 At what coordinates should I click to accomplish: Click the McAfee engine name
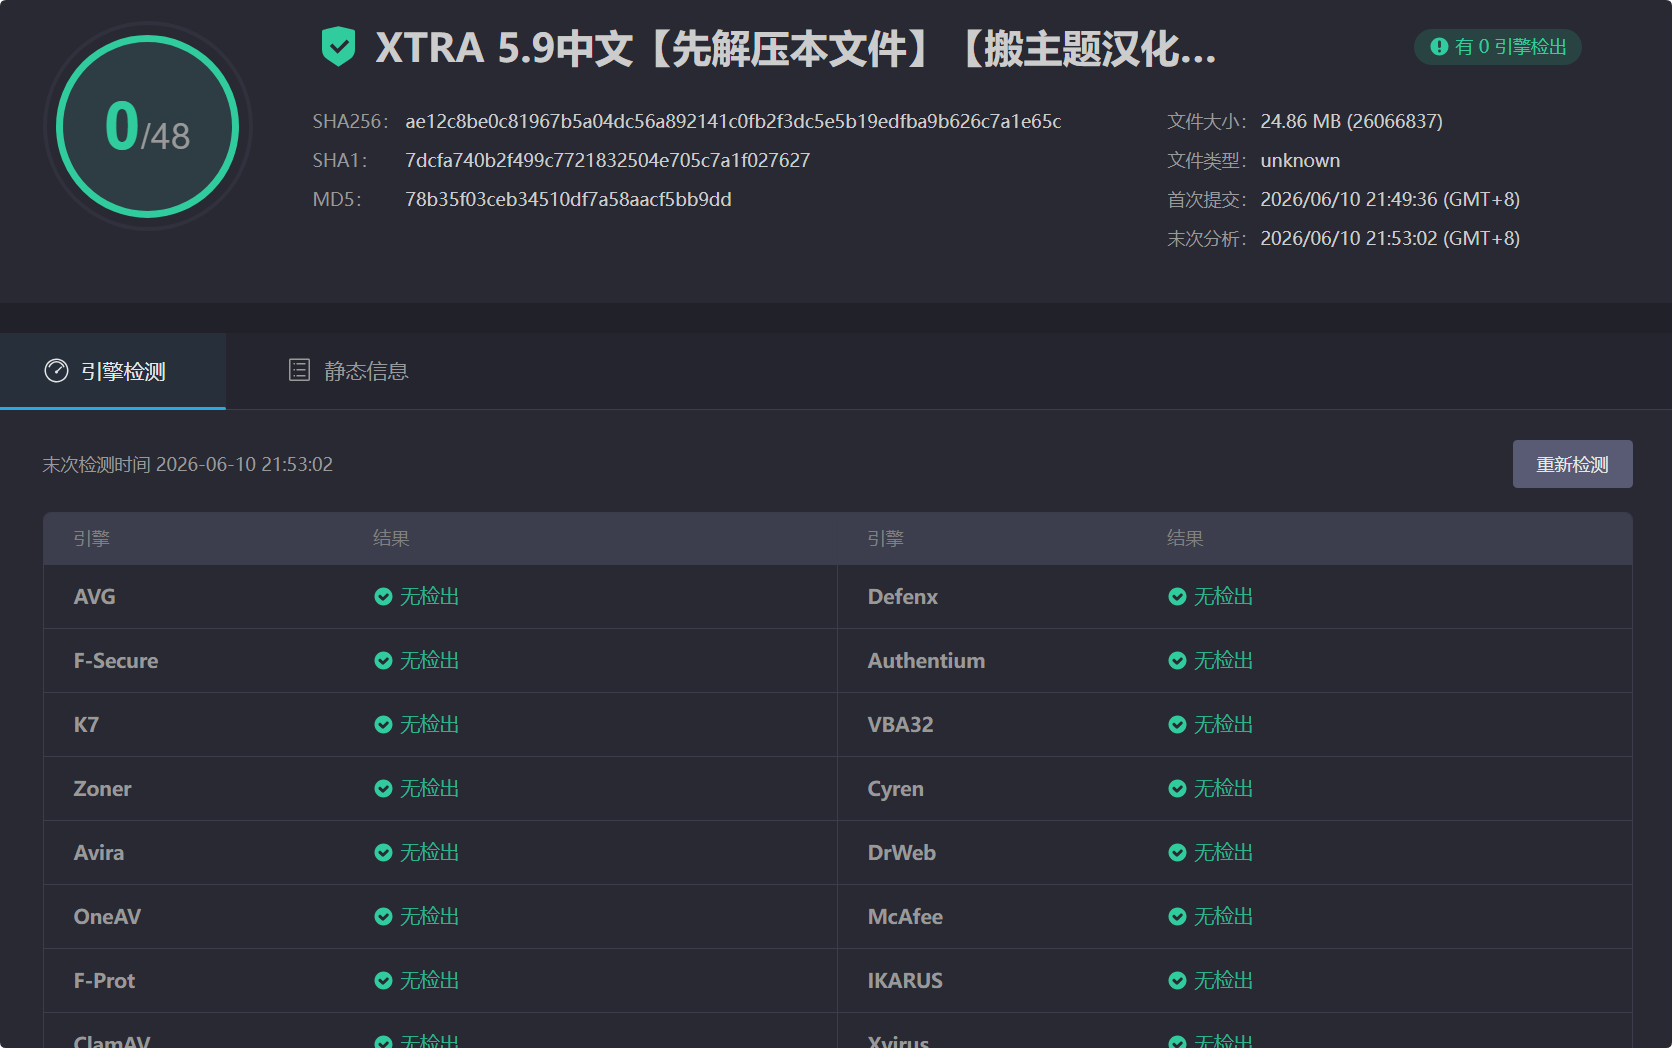pyautogui.click(x=905, y=917)
